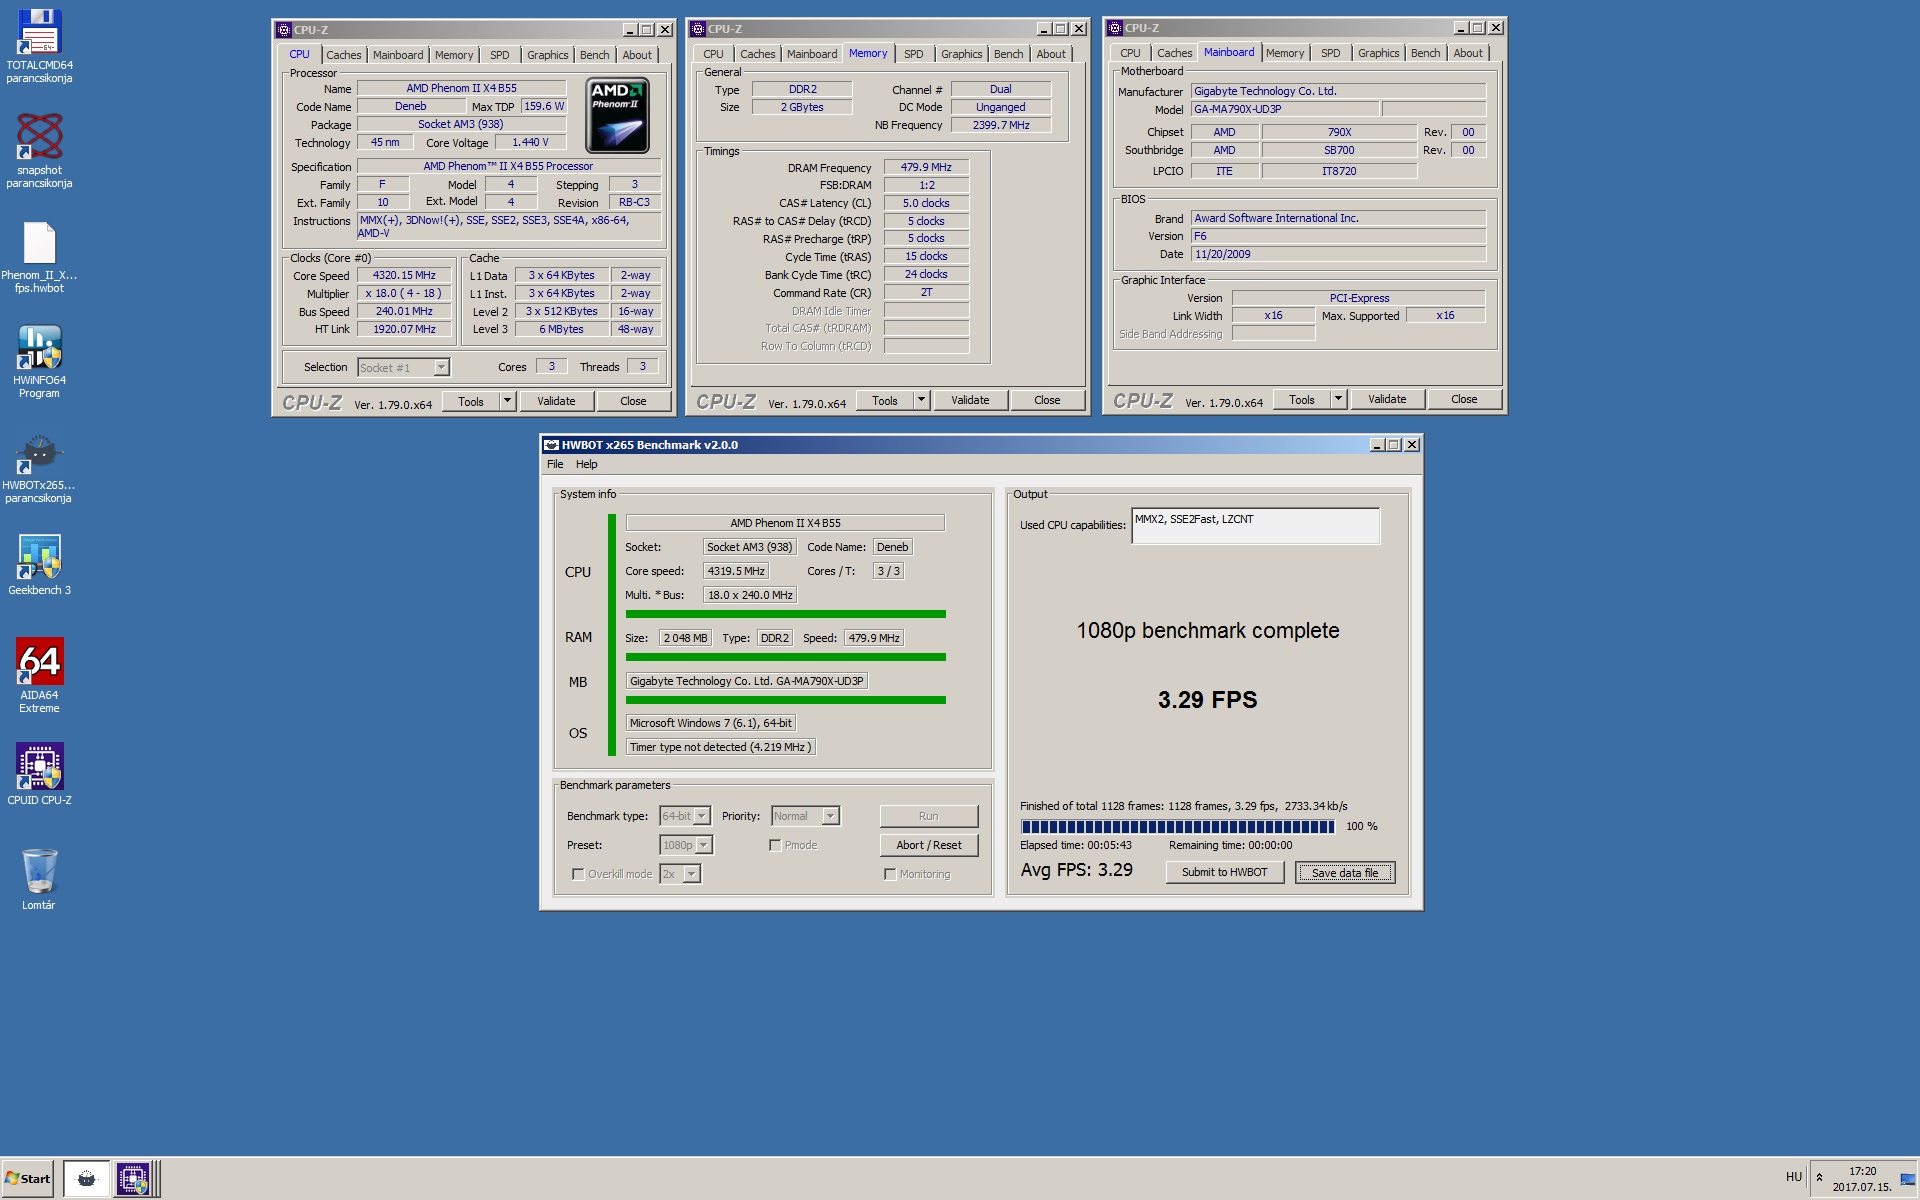Click Tools button in Mainboard CPU-Z window
The height and width of the screenshot is (1200, 1920).
[x=1301, y=399]
